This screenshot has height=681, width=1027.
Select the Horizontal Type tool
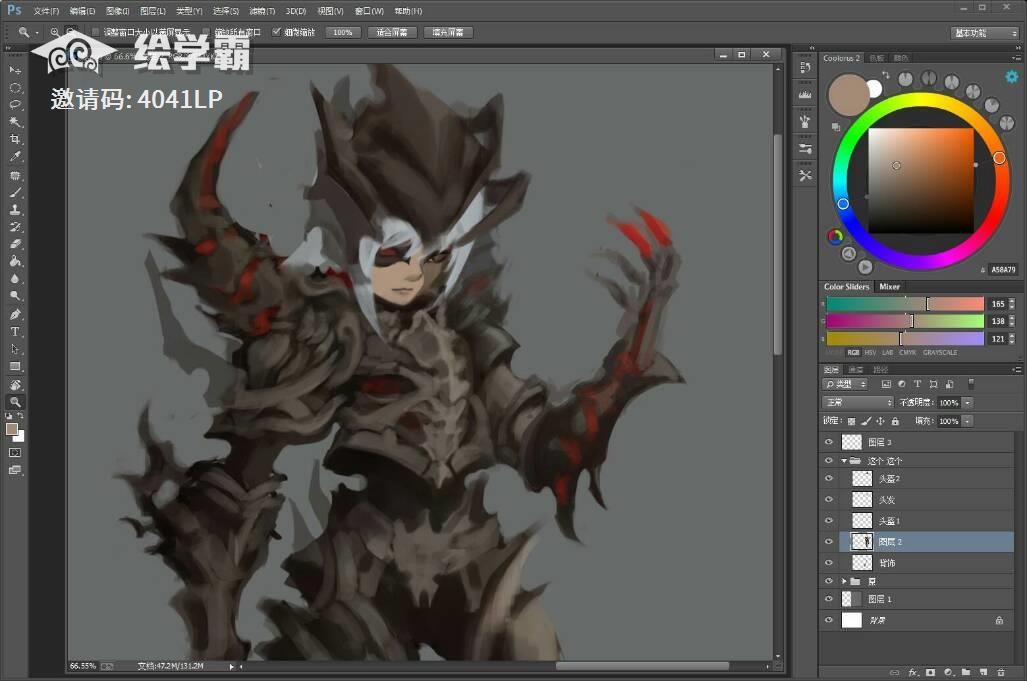click(15, 332)
